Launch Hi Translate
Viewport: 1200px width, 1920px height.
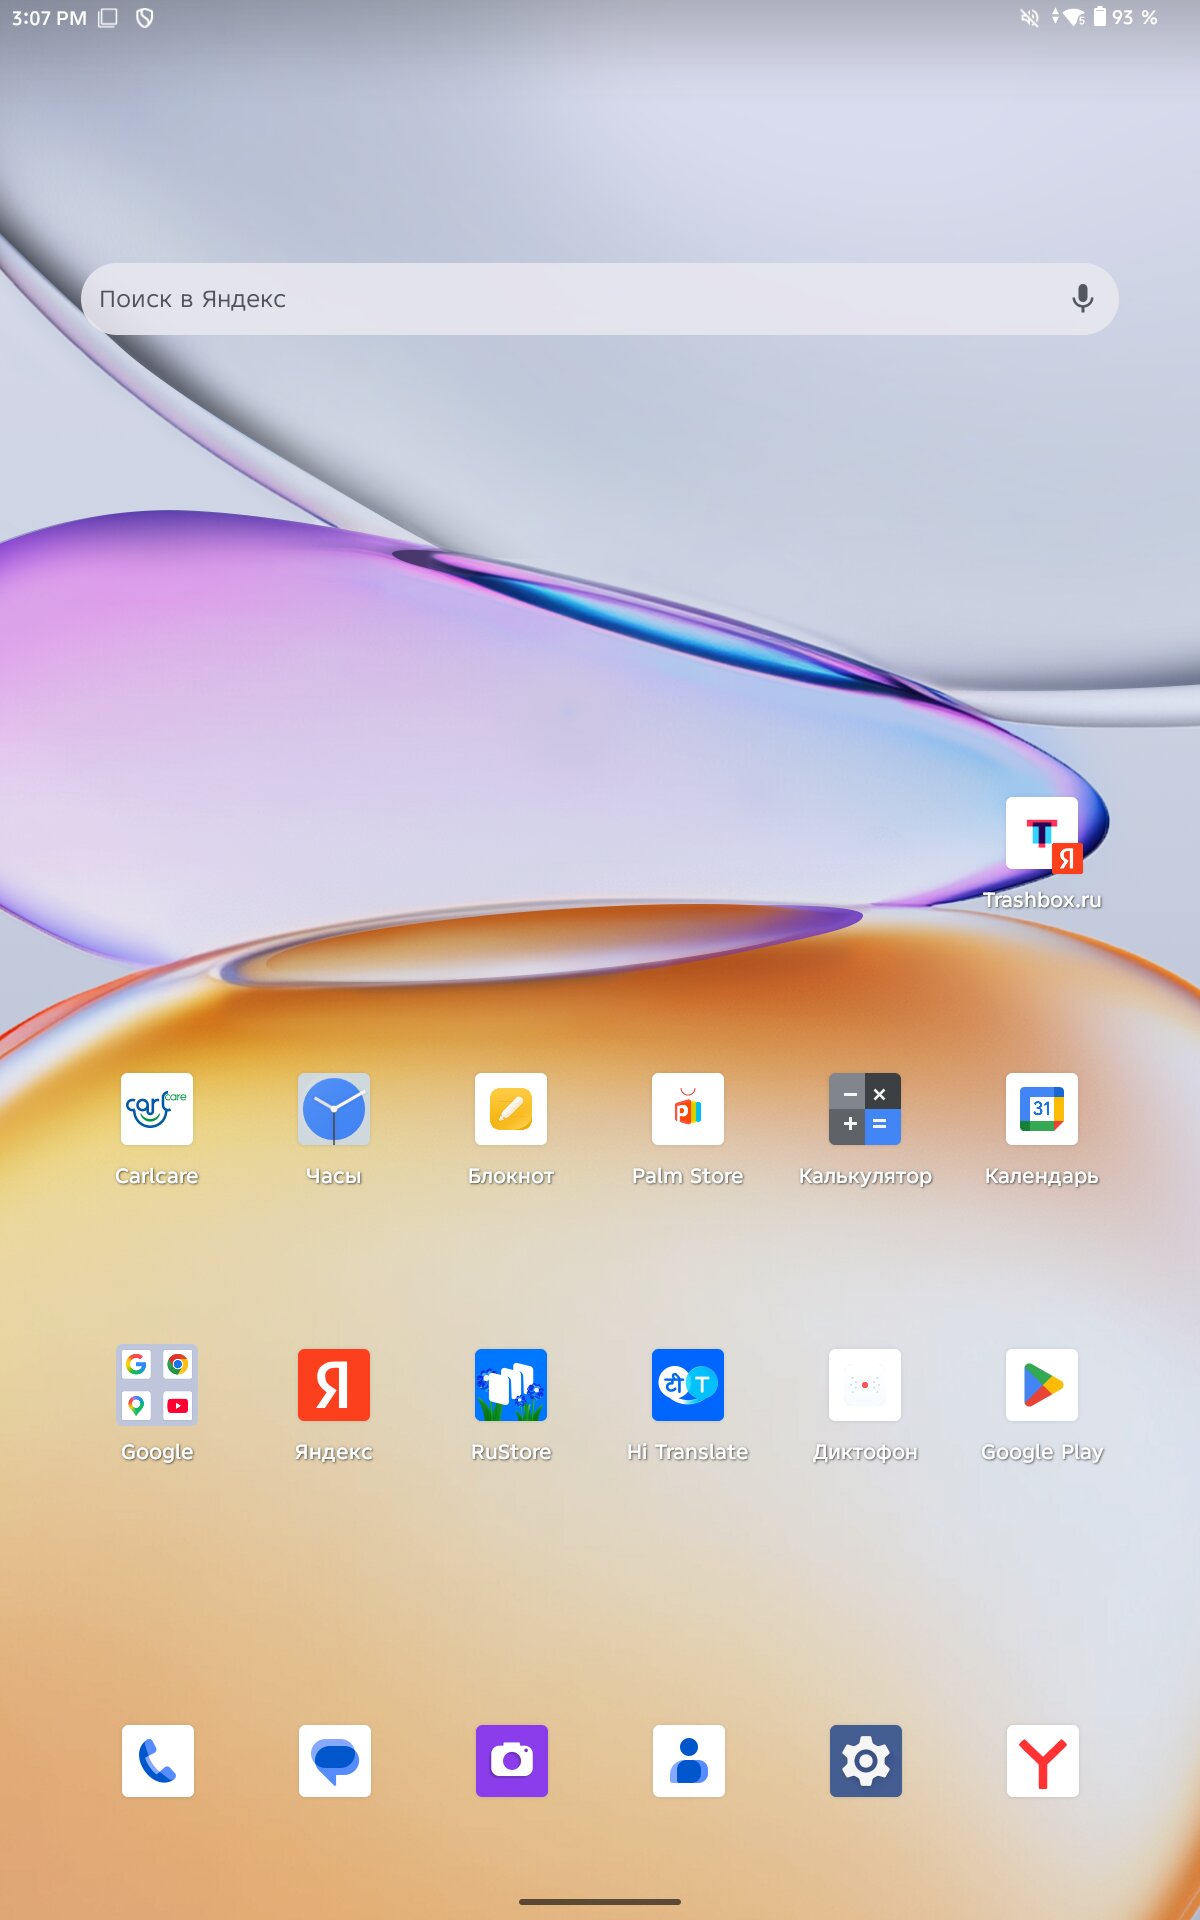(x=688, y=1385)
